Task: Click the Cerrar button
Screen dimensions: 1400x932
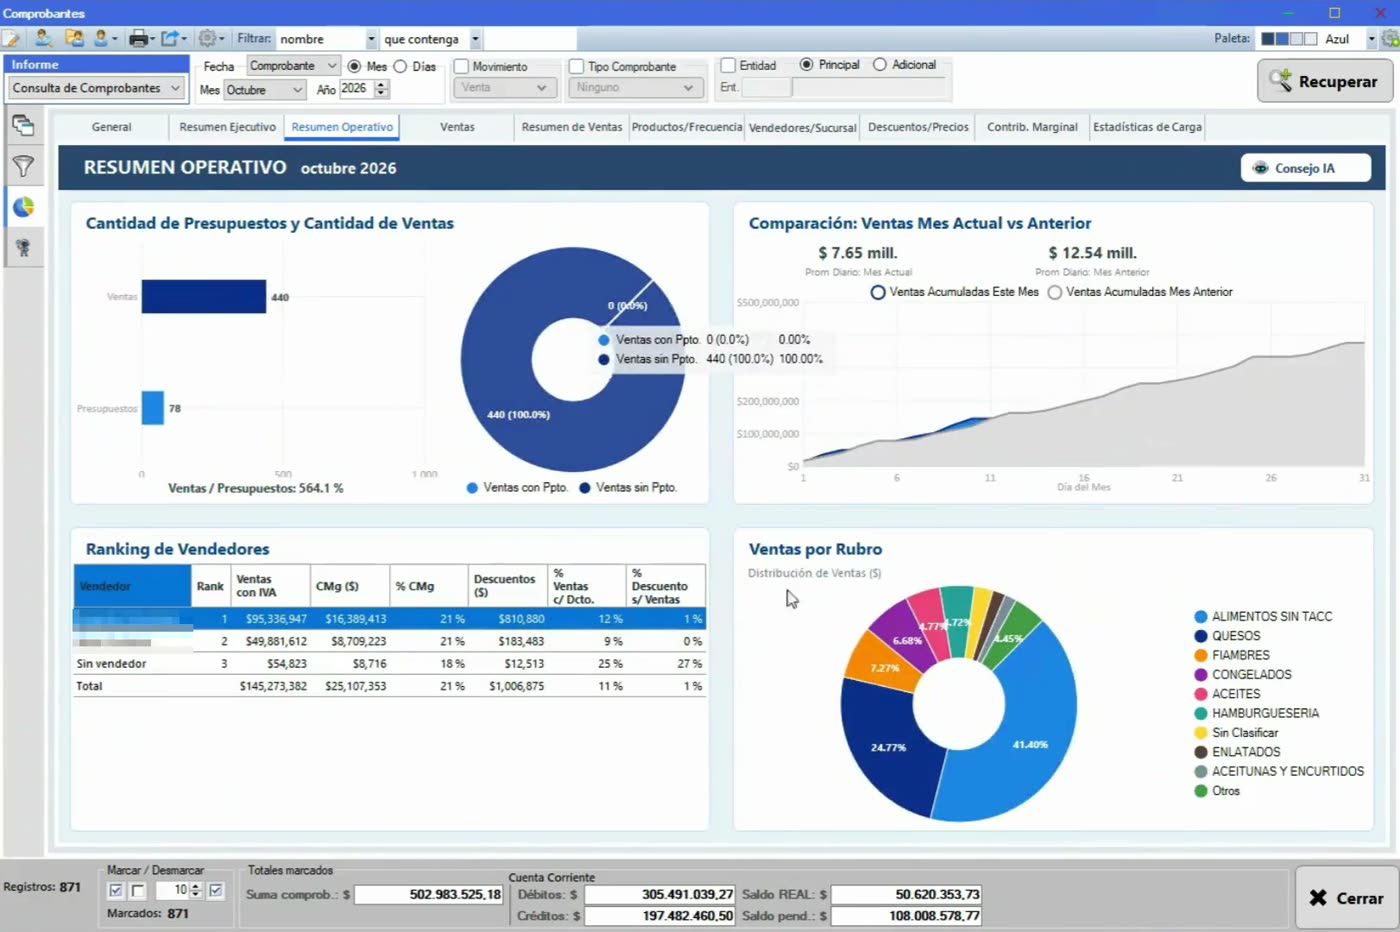Action: click(1346, 898)
